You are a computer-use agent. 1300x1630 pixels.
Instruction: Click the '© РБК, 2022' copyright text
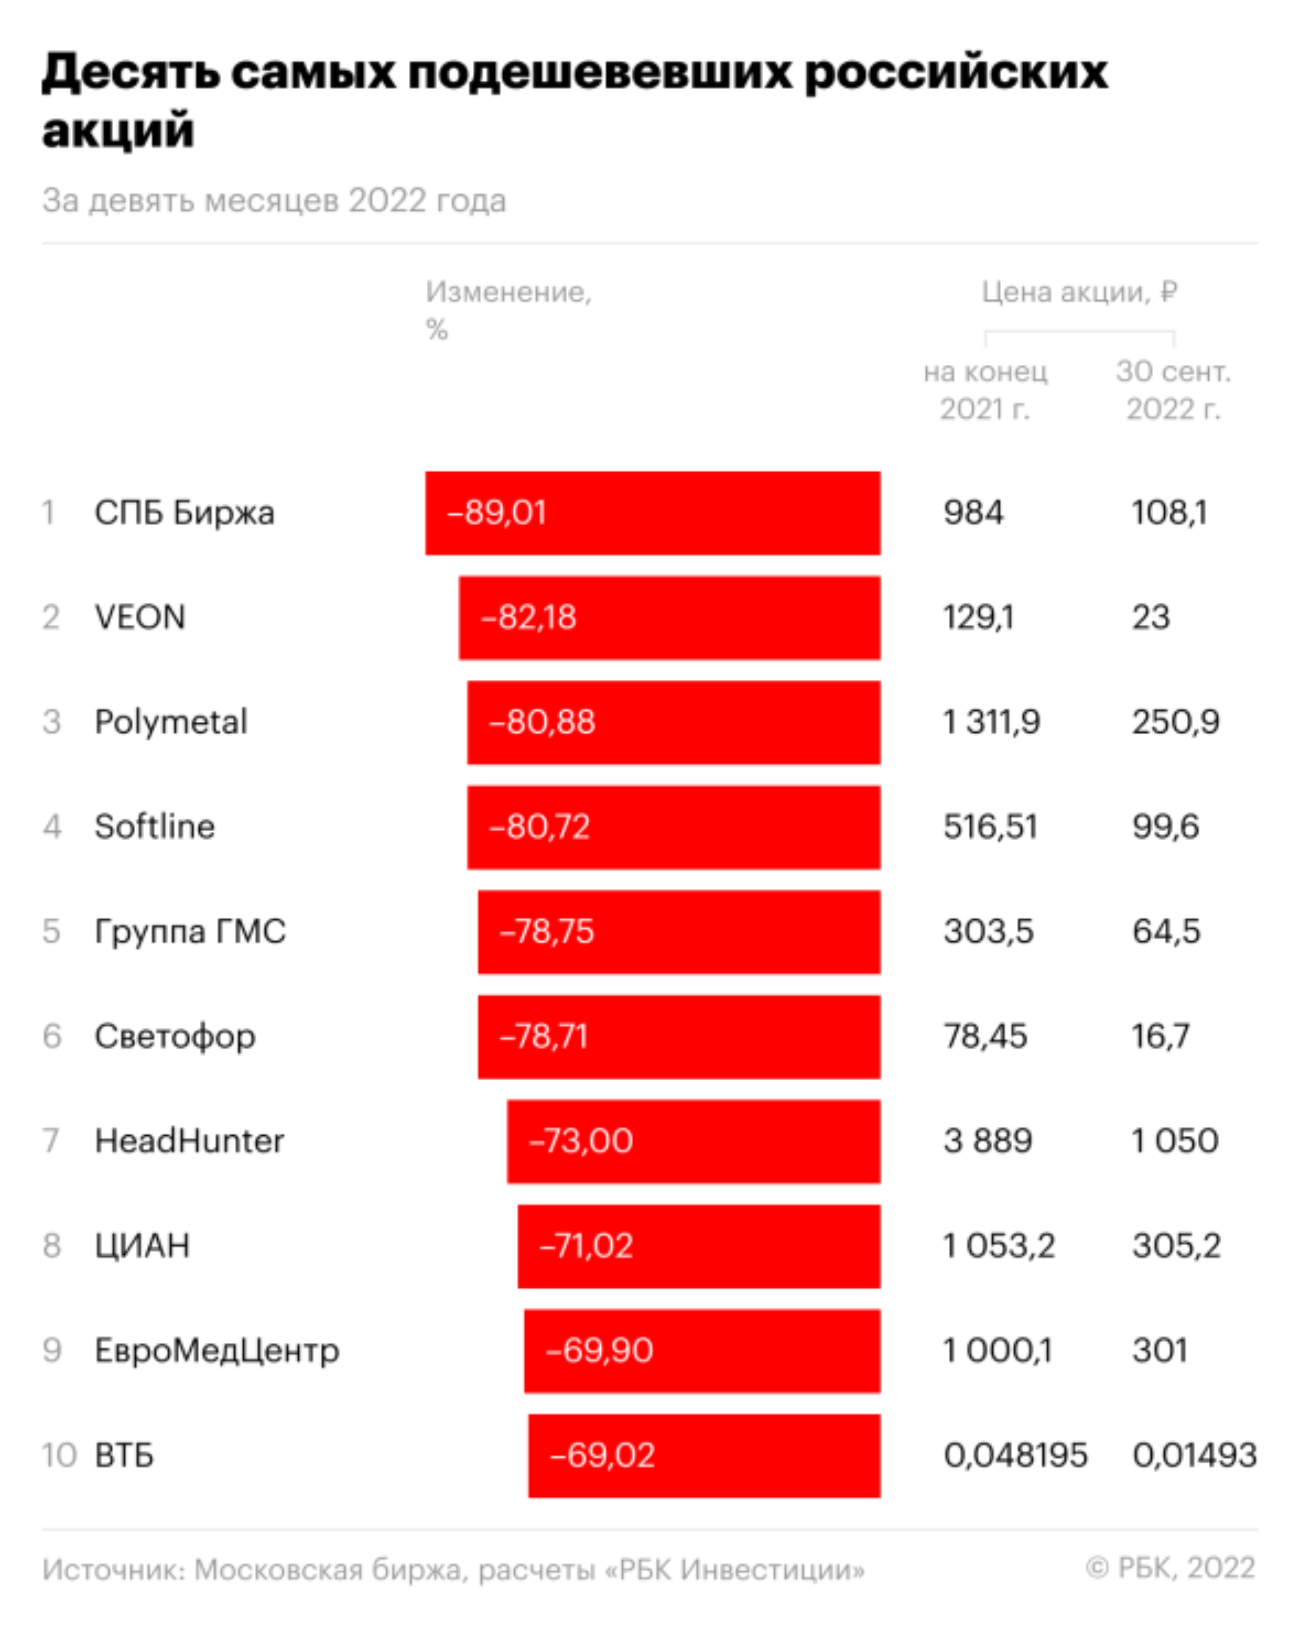click(1170, 1567)
